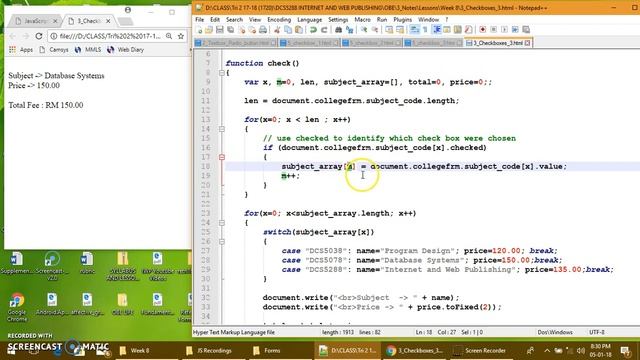The width and height of the screenshot is (640, 360).
Task: Click the Cut scissors icon in Notepad++
Action: (277, 29)
